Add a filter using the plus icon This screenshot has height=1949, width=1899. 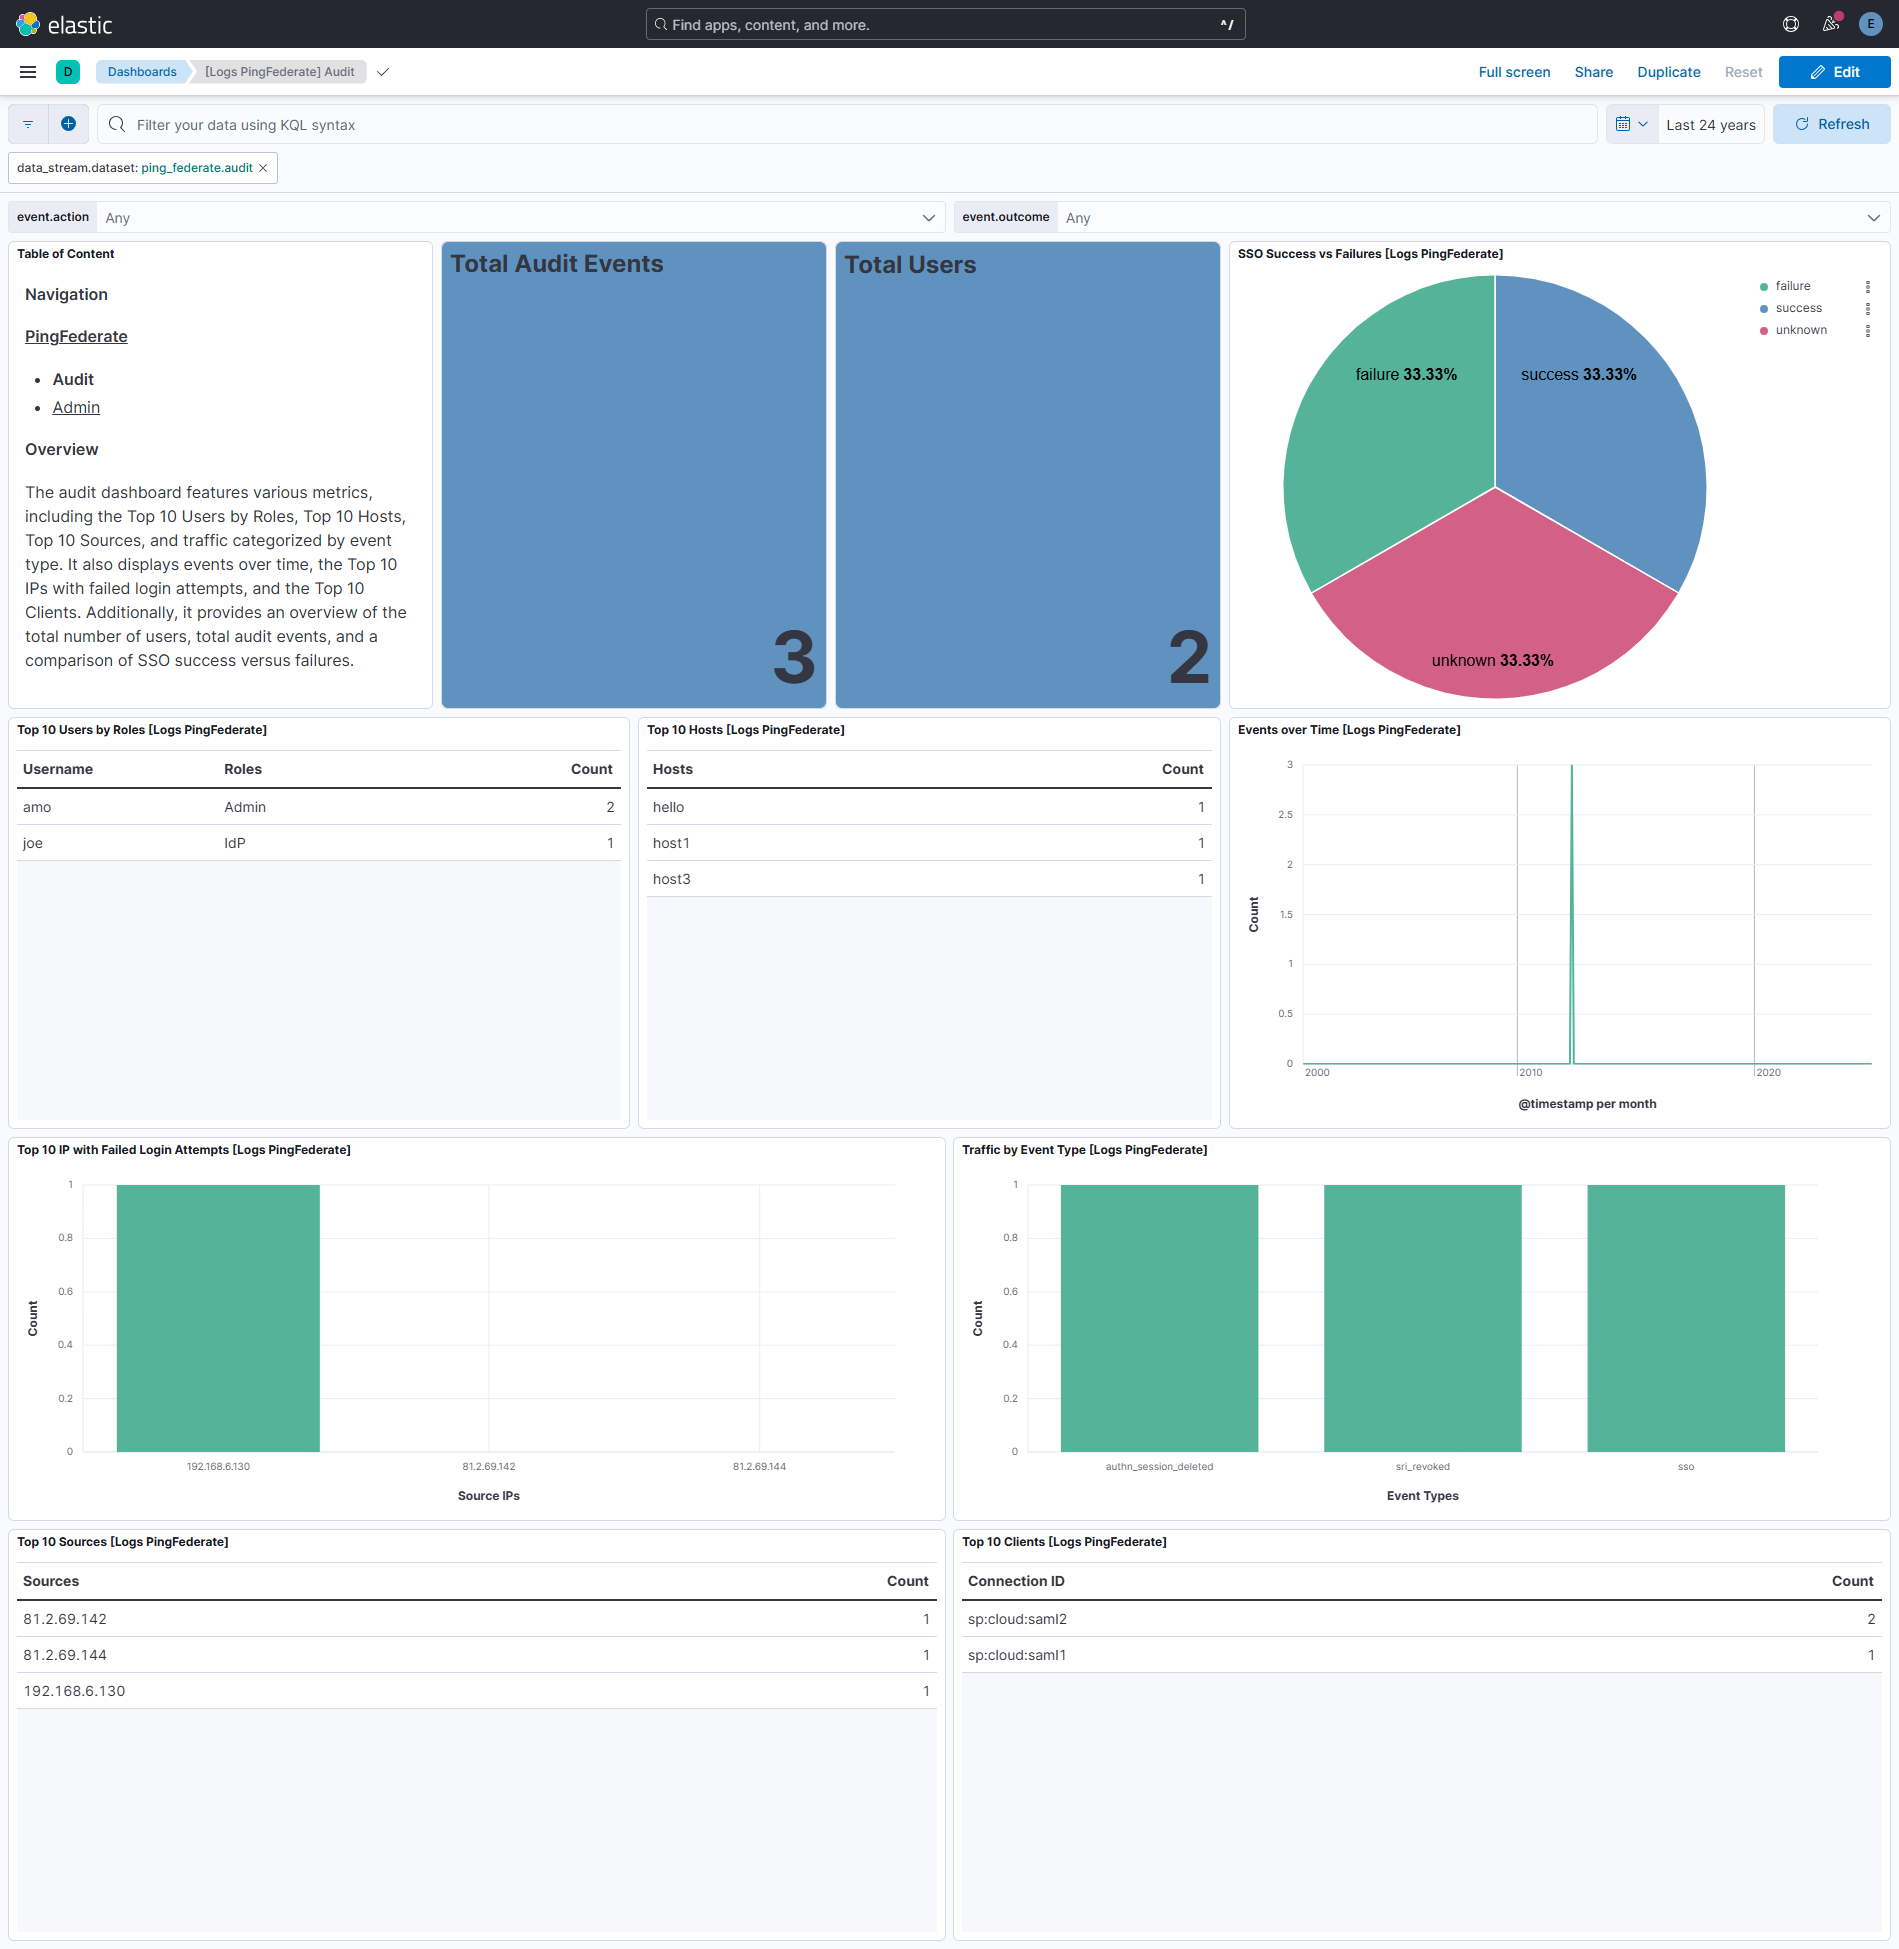pos(68,123)
